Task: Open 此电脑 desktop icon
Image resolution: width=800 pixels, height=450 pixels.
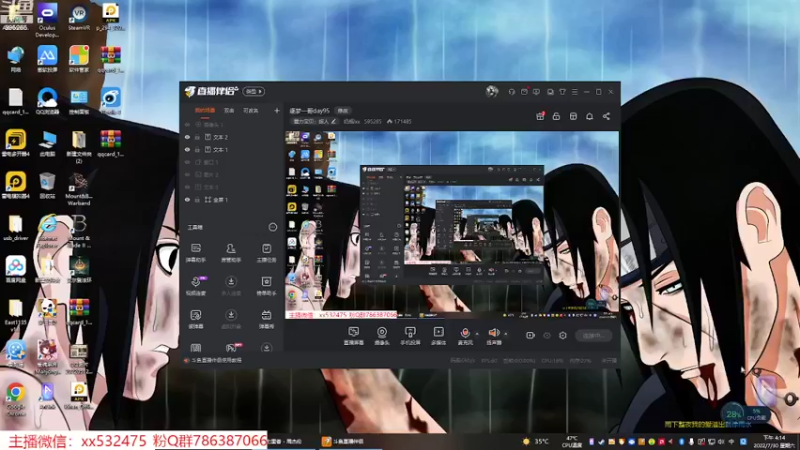Action: click(47, 143)
